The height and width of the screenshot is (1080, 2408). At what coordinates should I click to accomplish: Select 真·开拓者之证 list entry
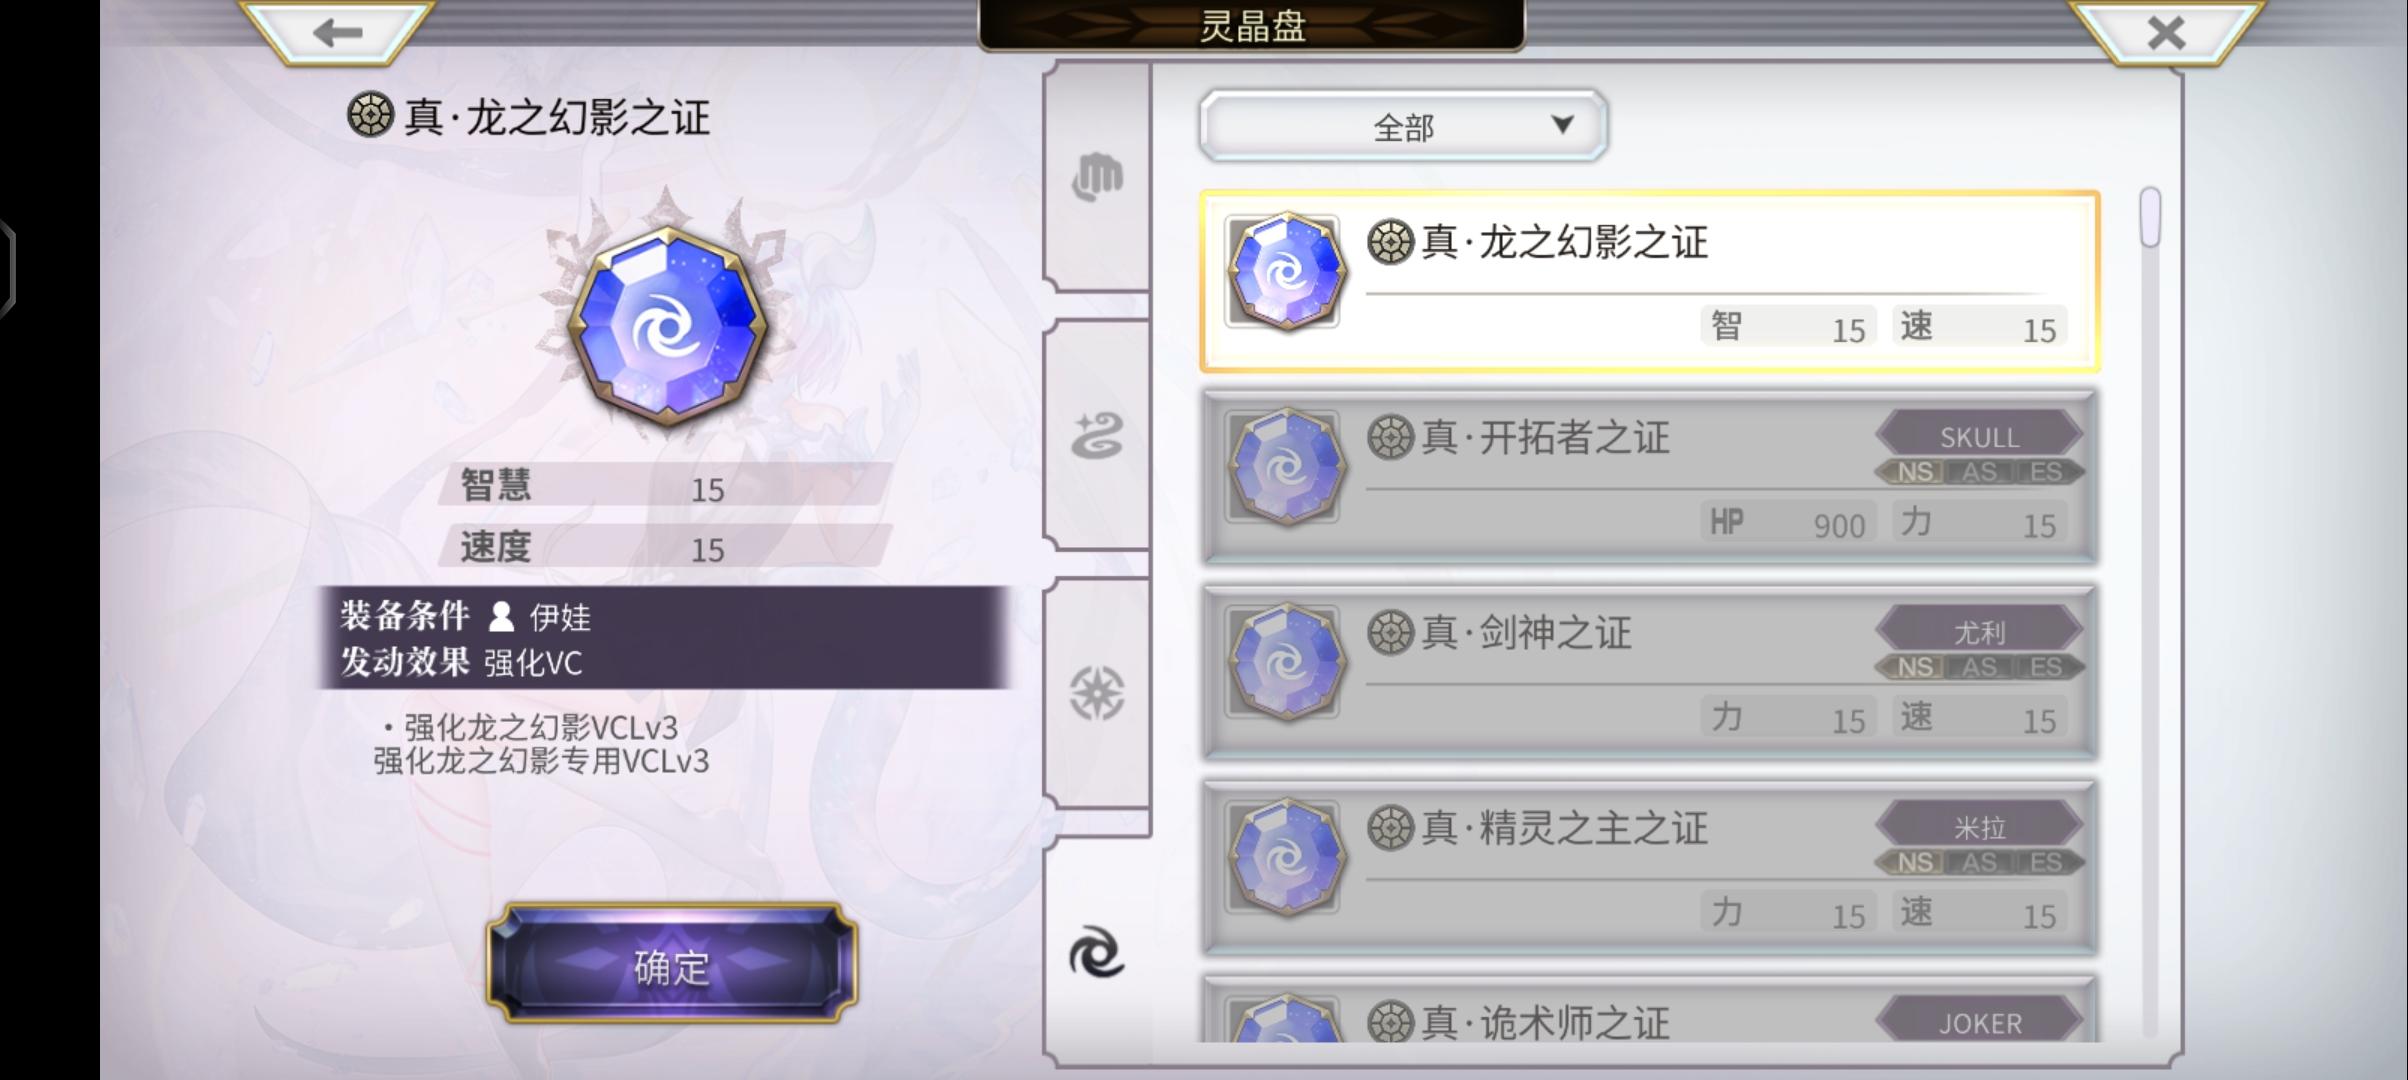point(1649,477)
